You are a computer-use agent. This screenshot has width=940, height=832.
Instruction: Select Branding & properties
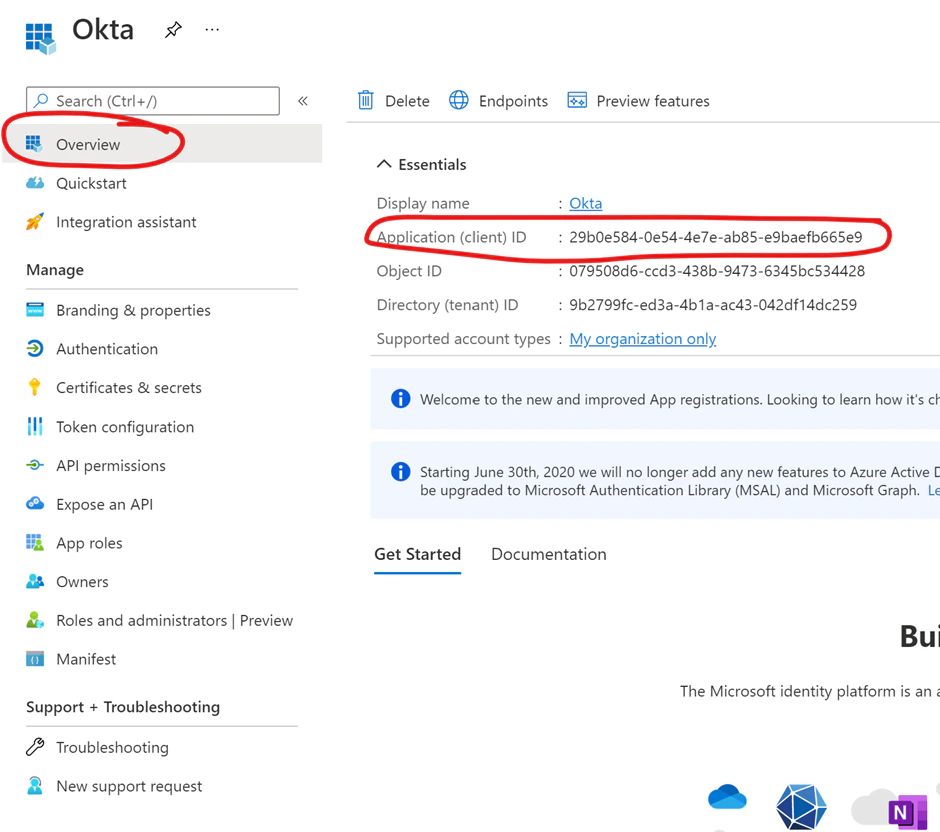134,310
